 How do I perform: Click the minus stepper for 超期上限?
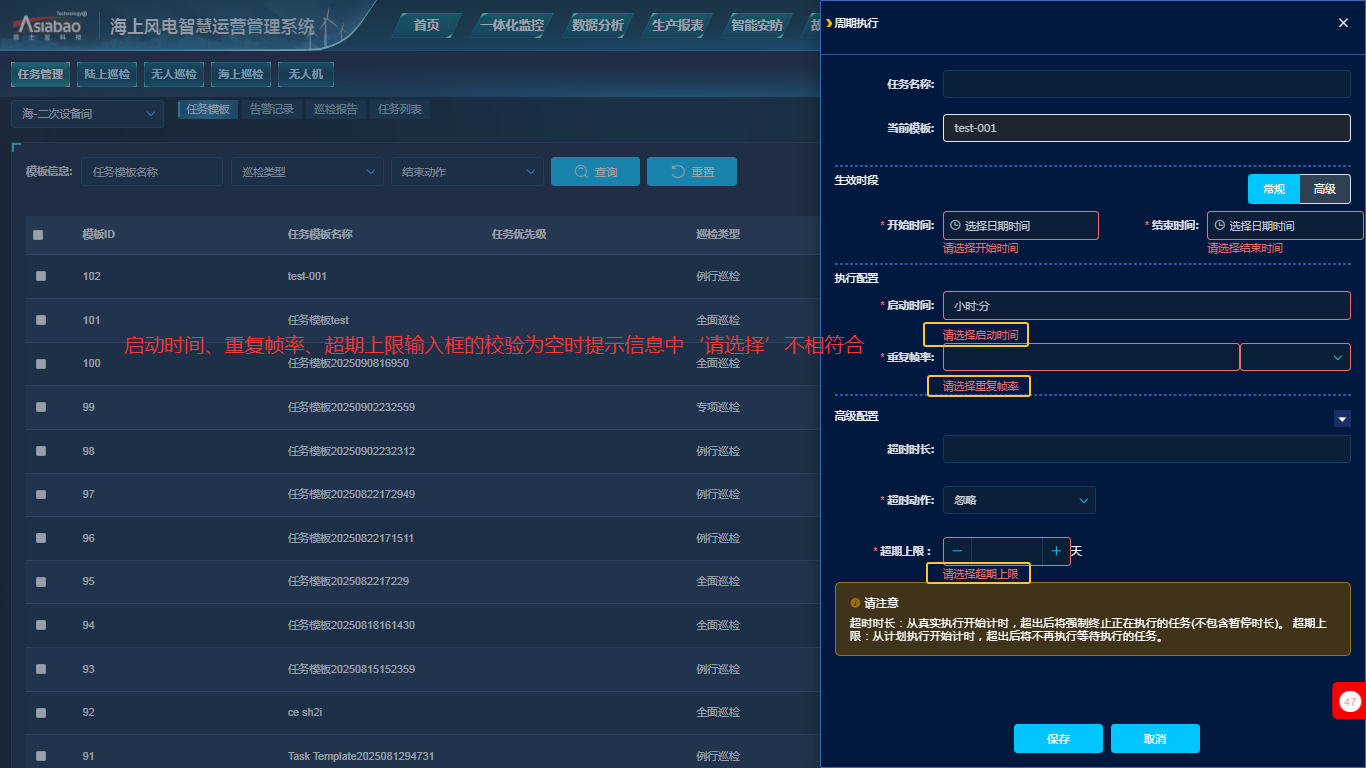pos(957,551)
